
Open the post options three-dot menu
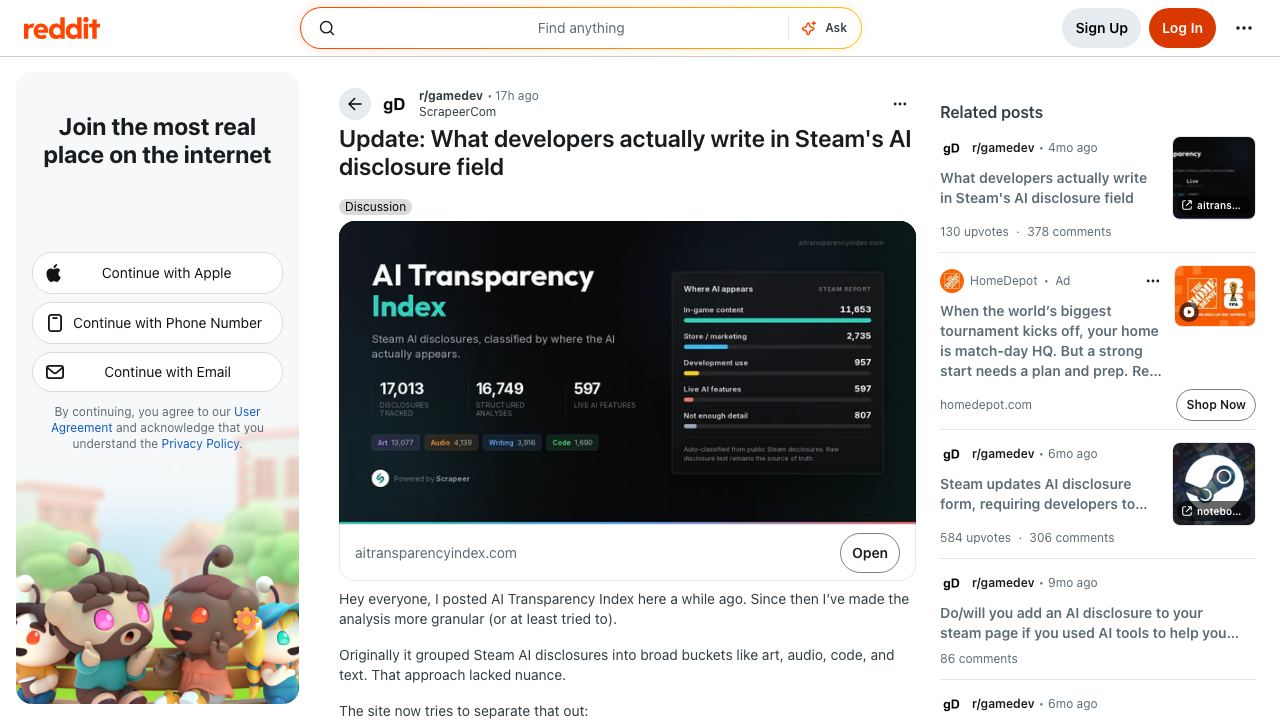tap(900, 104)
